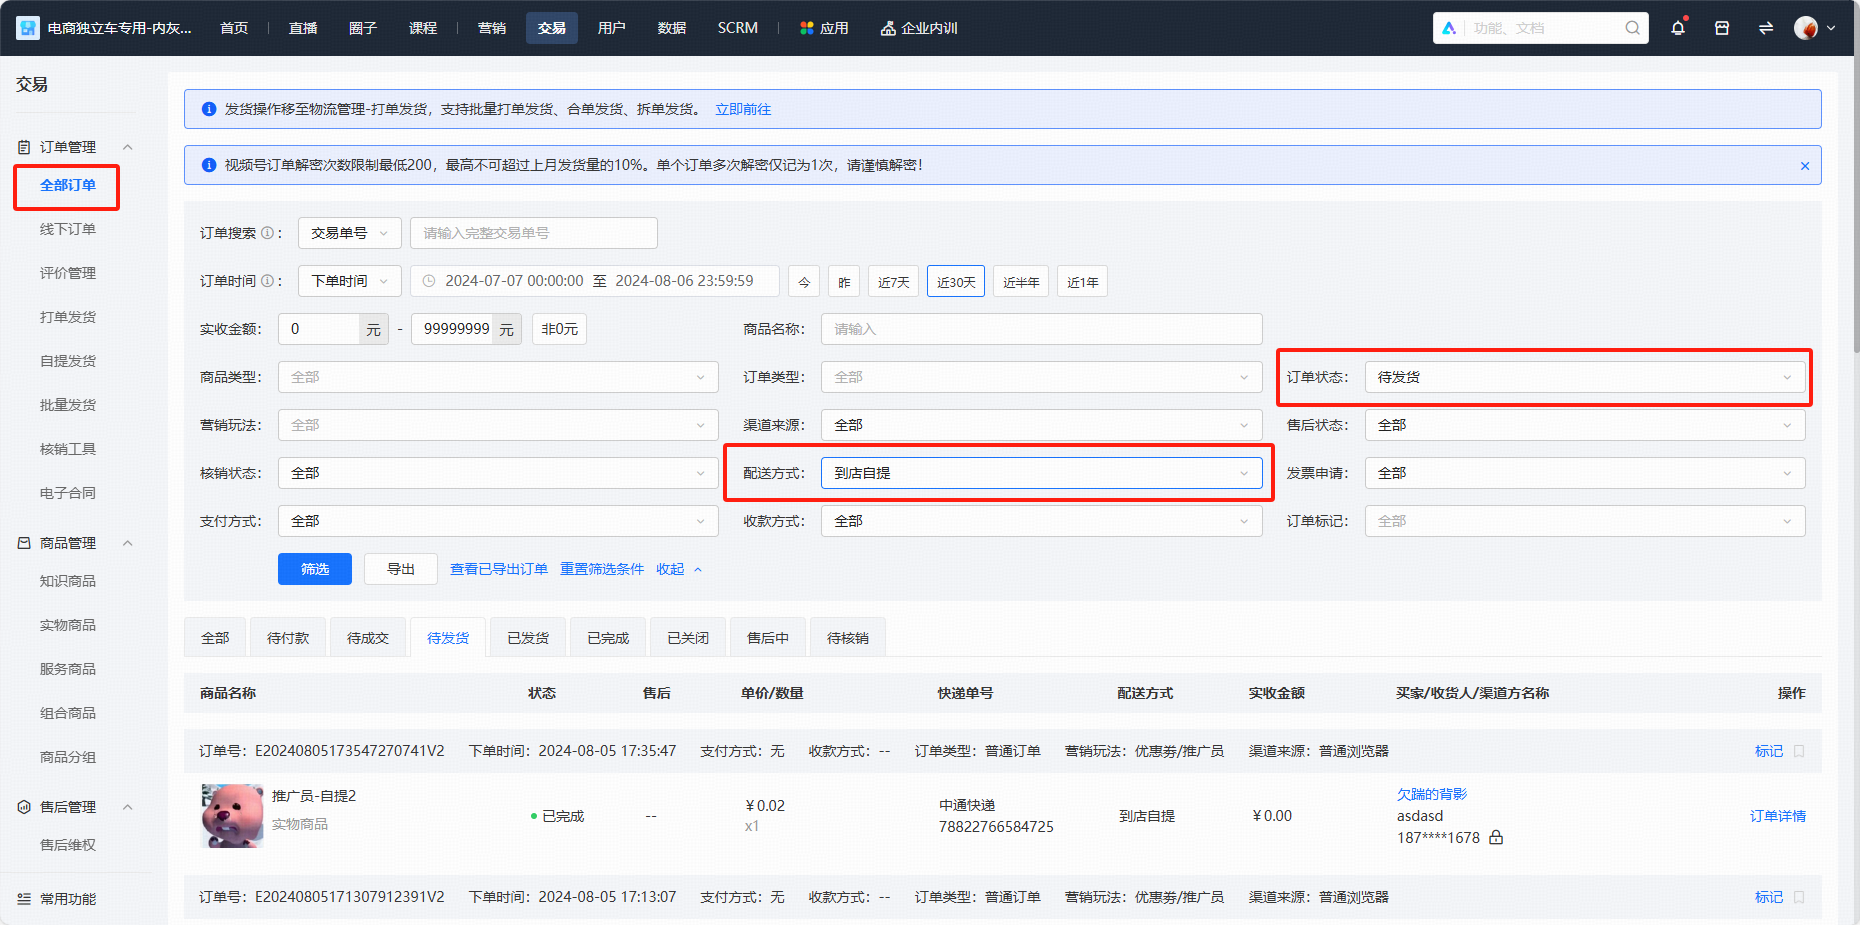
Task: Click the 导出 button
Action: 401,569
